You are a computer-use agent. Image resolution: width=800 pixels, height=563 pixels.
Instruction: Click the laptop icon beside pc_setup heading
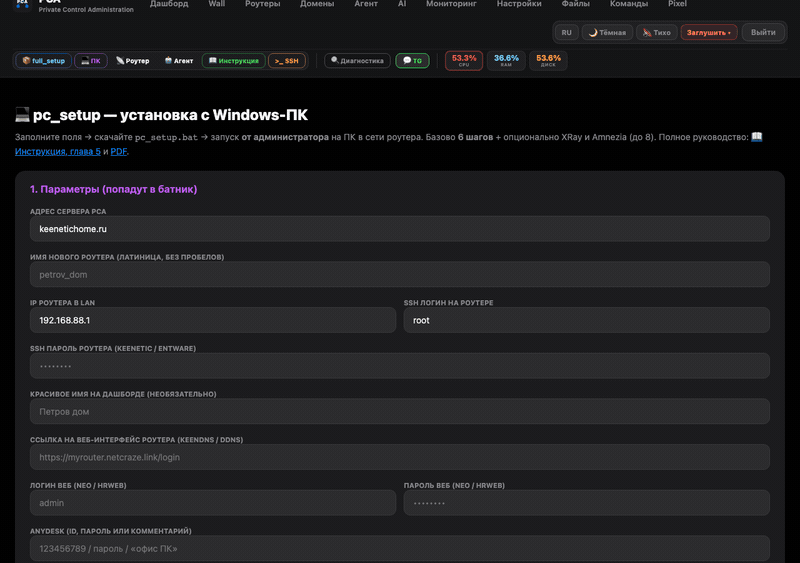tap(22, 115)
